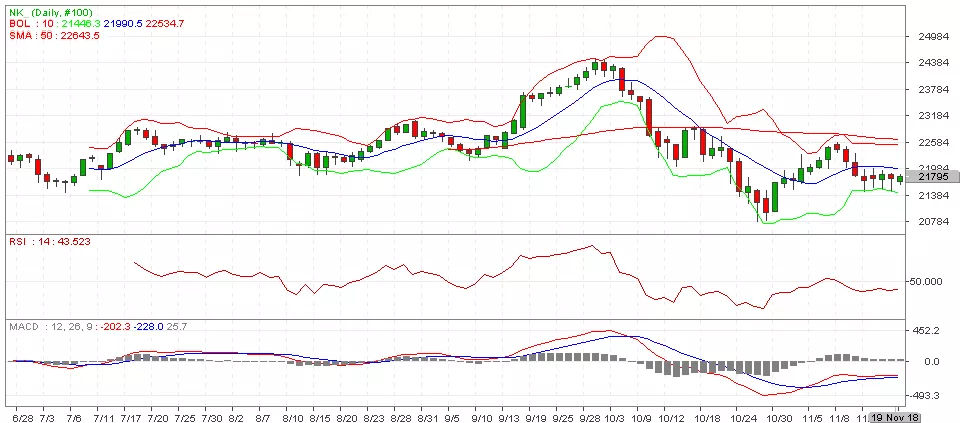Screen dimensions: 960x423
Task: Click the MACD histogram value 25.7
Action: [x=177, y=327]
